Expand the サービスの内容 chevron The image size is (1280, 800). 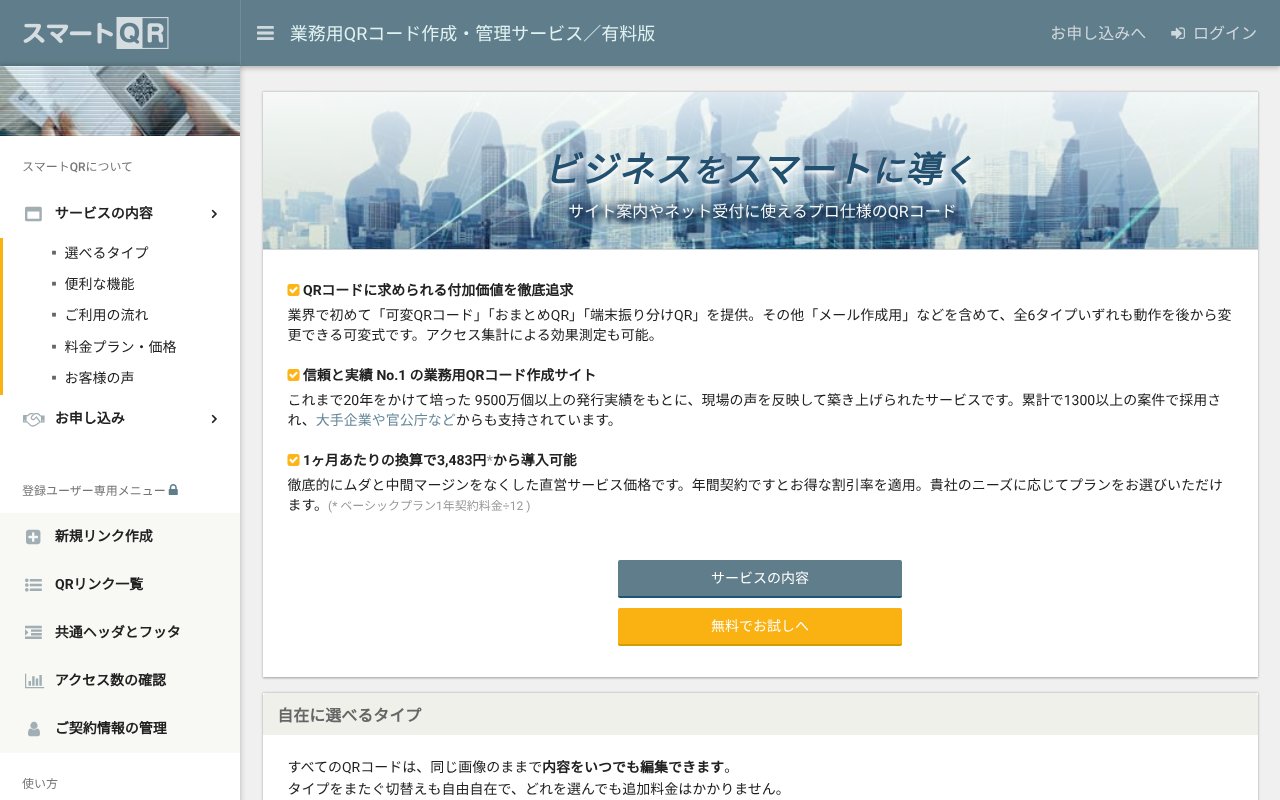coord(213,213)
